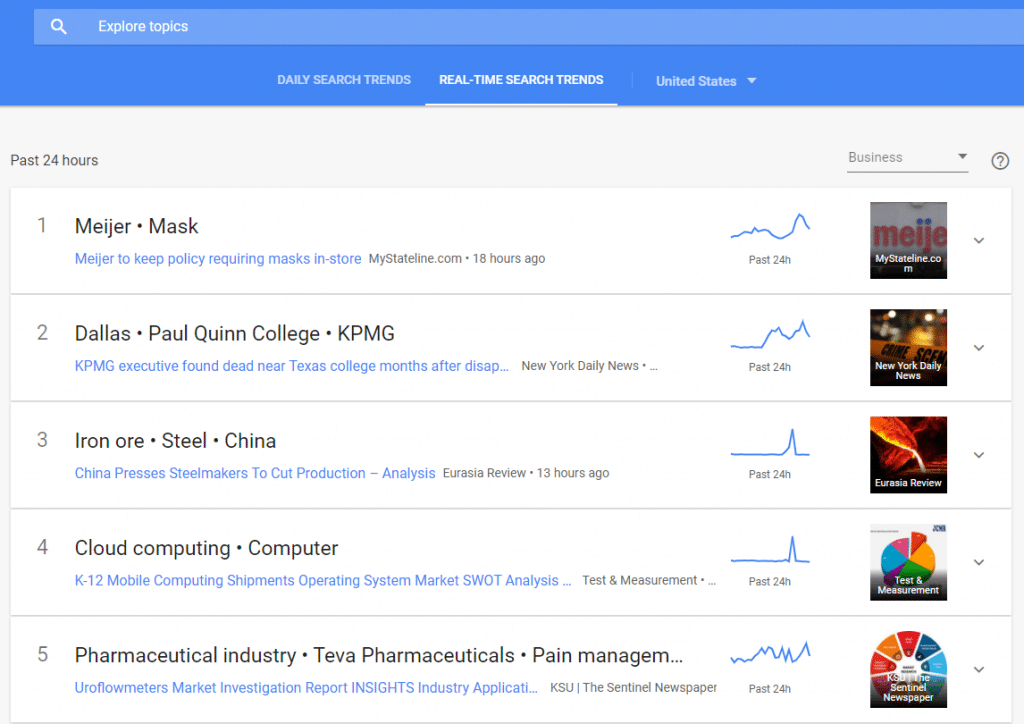Click the Meijer Mask trend sparkline chart

(770, 230)
